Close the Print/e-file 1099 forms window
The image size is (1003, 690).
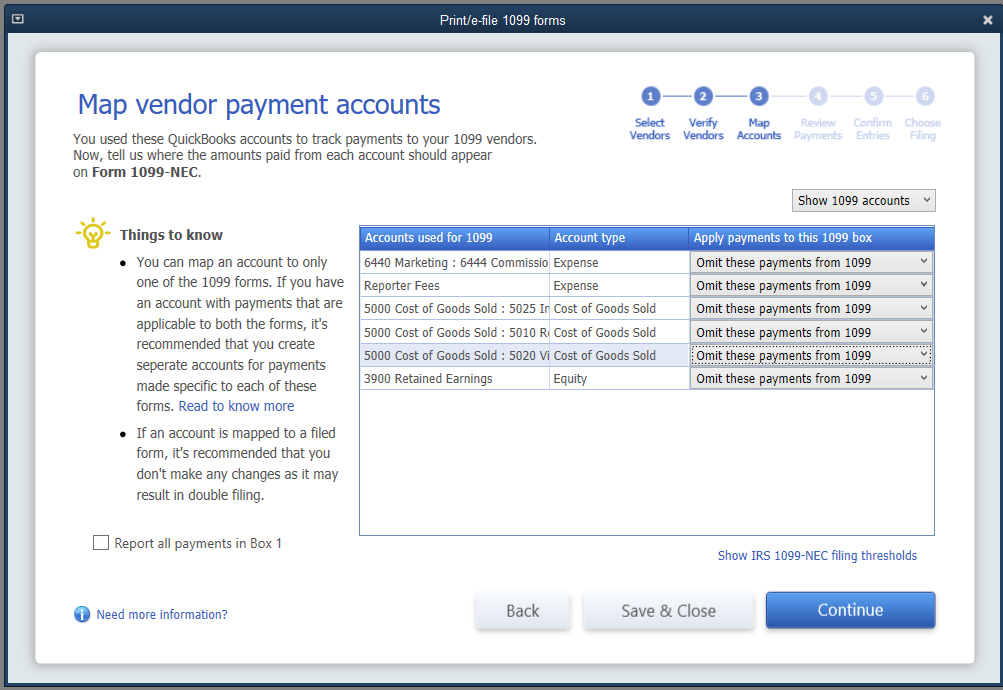coord(987,20)
